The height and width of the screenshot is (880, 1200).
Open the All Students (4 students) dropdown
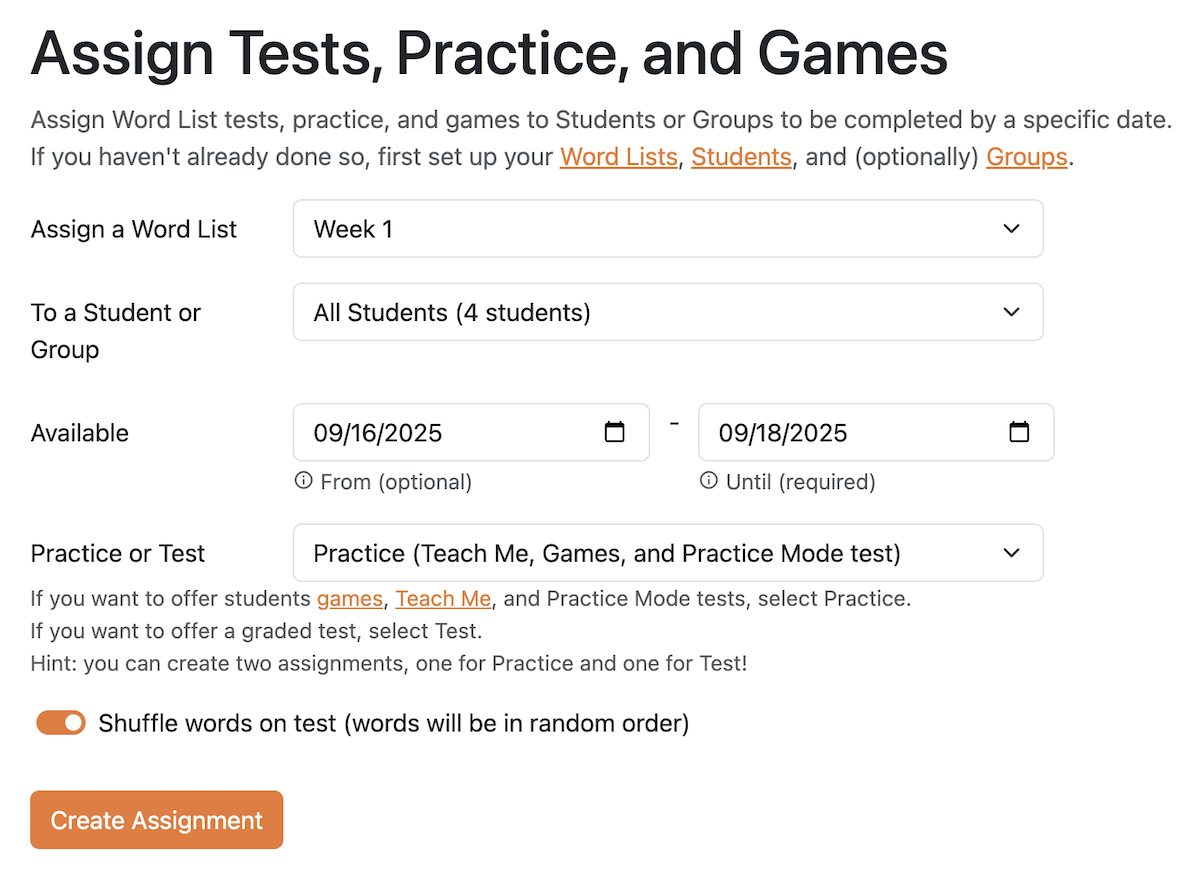click(668, 312)
